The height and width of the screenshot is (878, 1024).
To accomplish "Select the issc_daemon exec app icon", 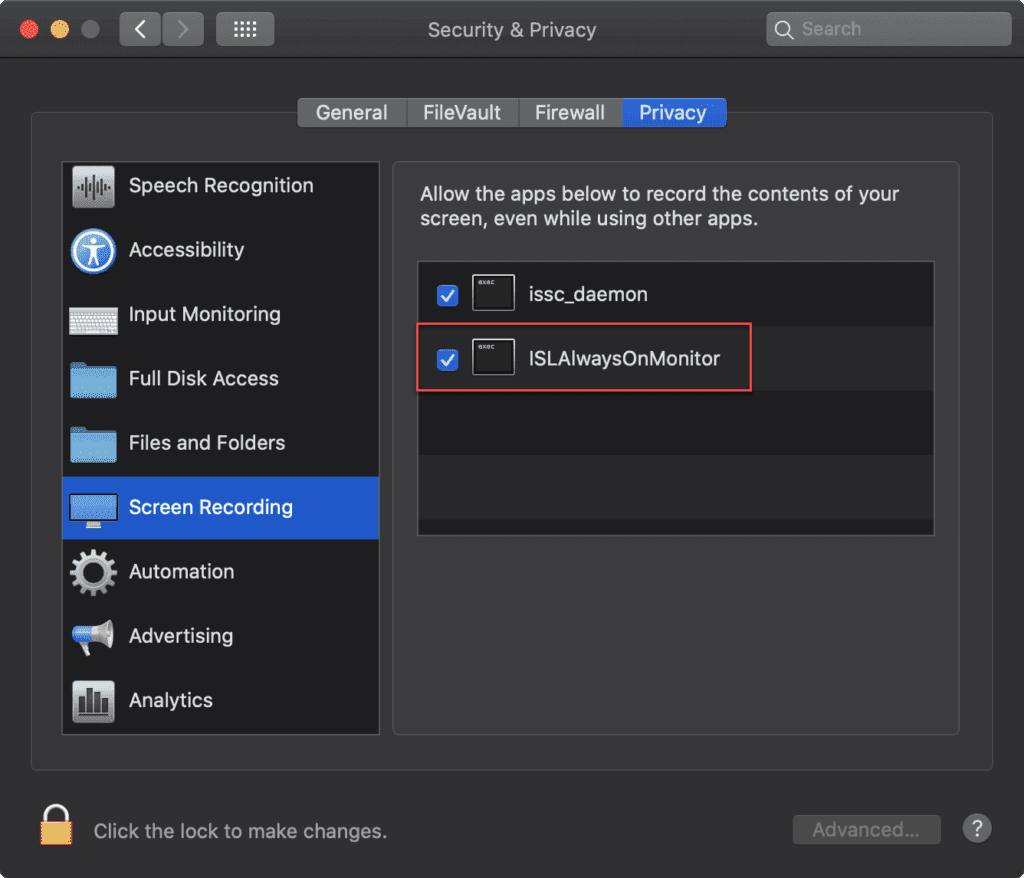I will 493,294.
